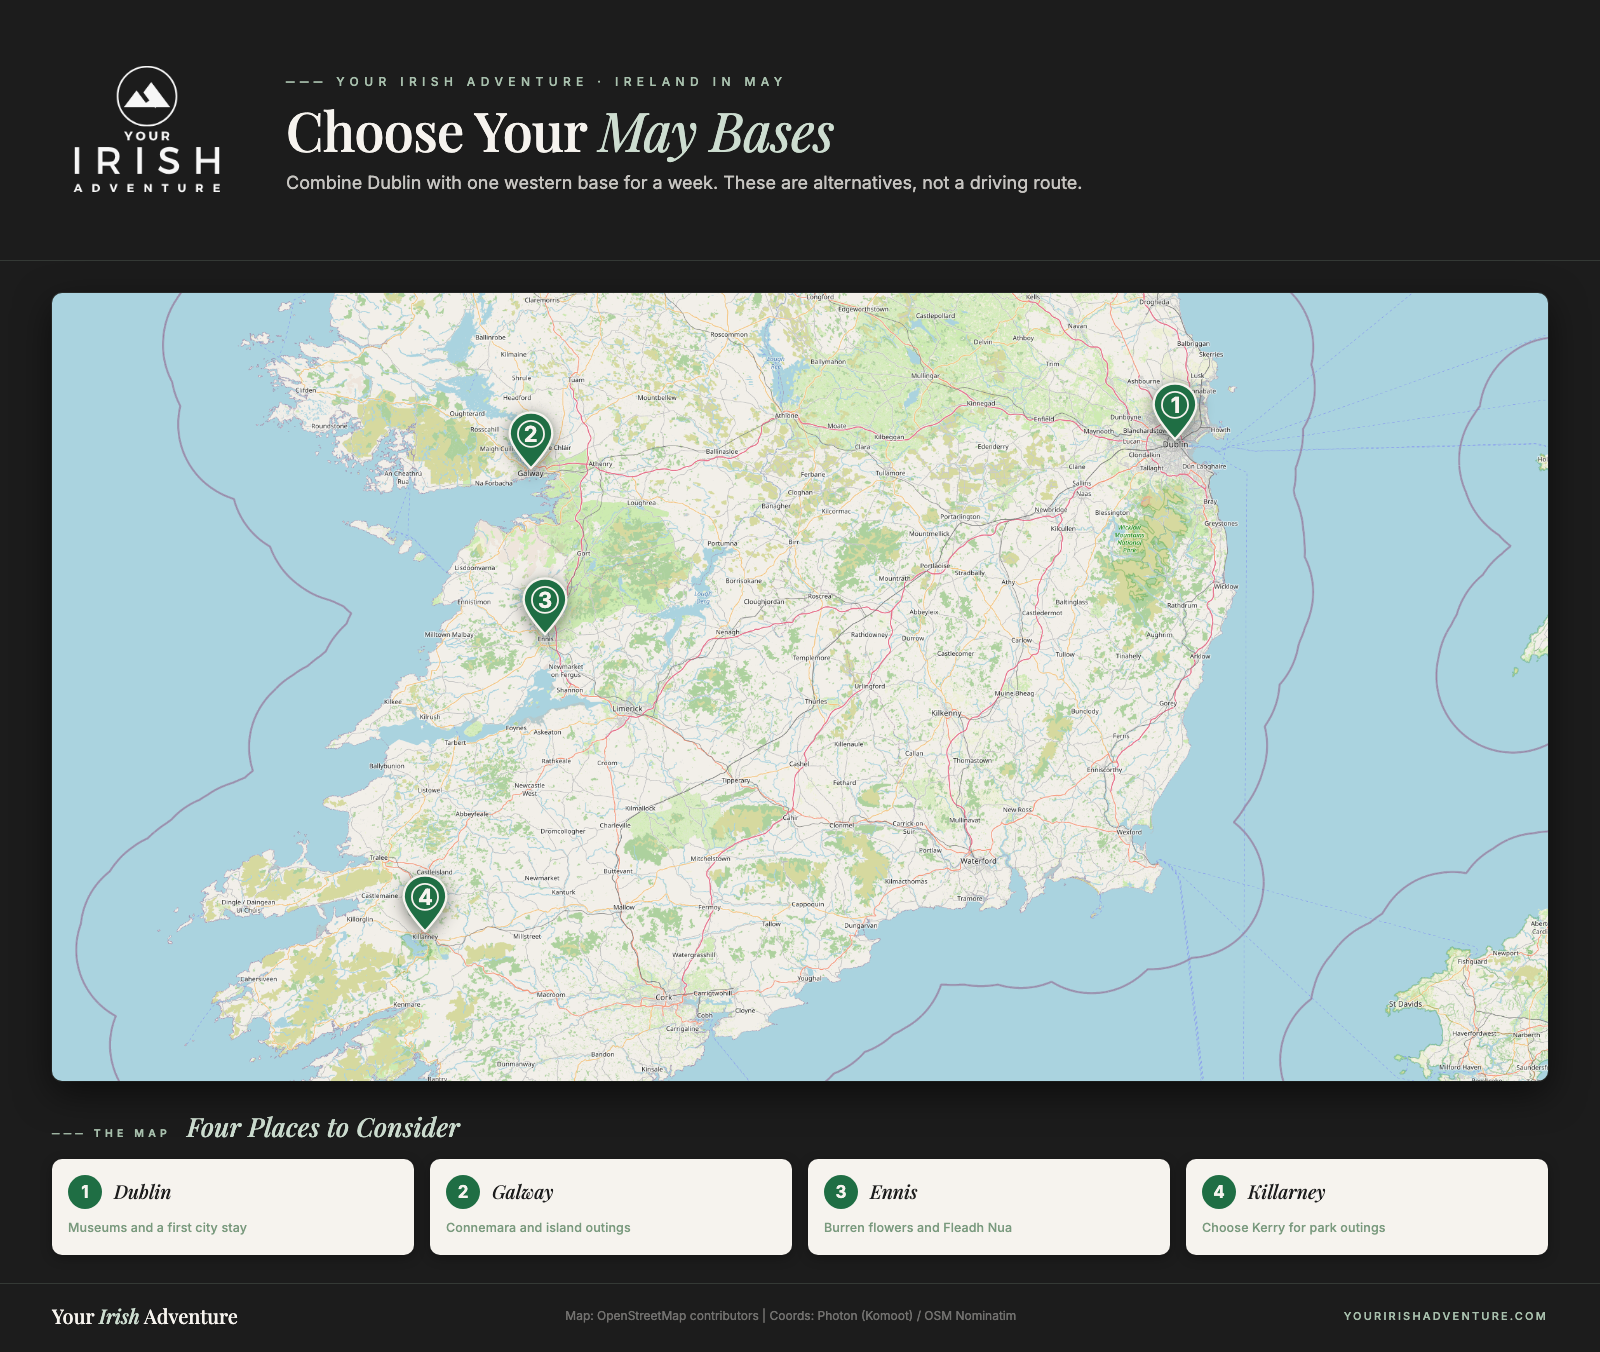Select map pin number 4 at Killarney
The height and width of the screenshot is (1352, 1600).
(425, 902)
